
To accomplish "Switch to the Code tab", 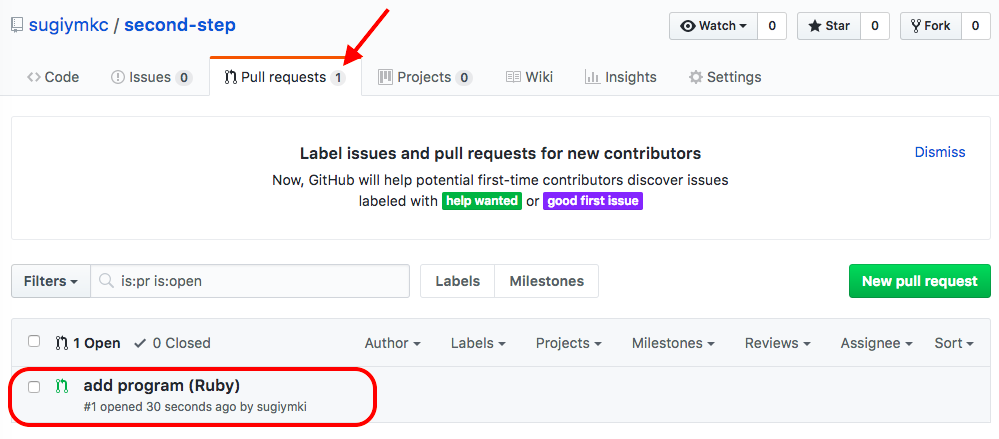I will (x=53, y=77).
